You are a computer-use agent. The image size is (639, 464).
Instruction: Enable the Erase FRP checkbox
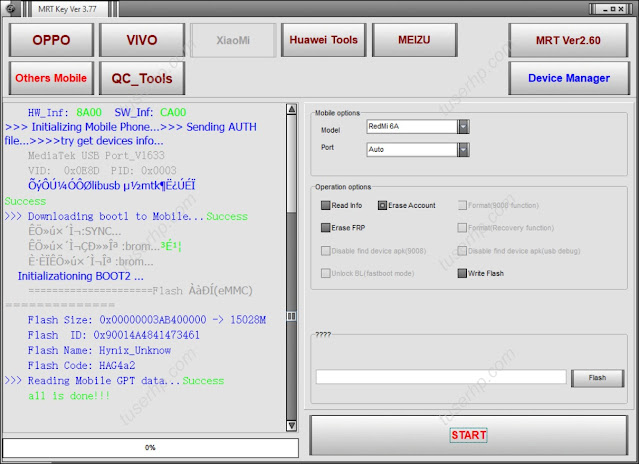point(325,228)
